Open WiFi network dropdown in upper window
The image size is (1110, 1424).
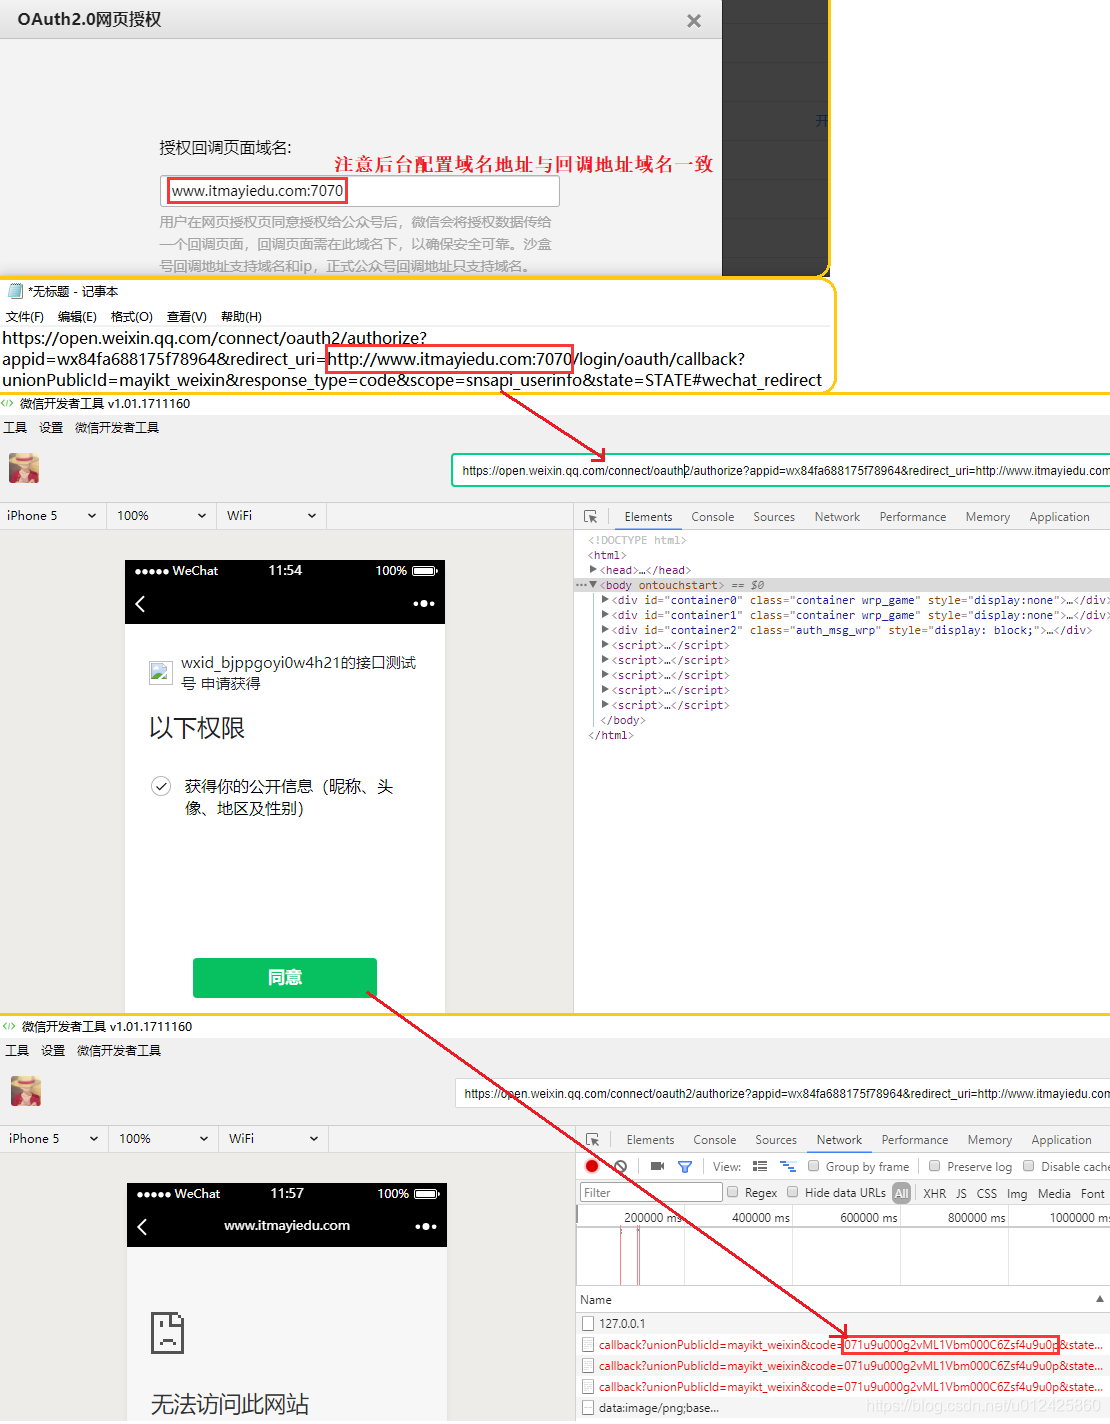271,516
